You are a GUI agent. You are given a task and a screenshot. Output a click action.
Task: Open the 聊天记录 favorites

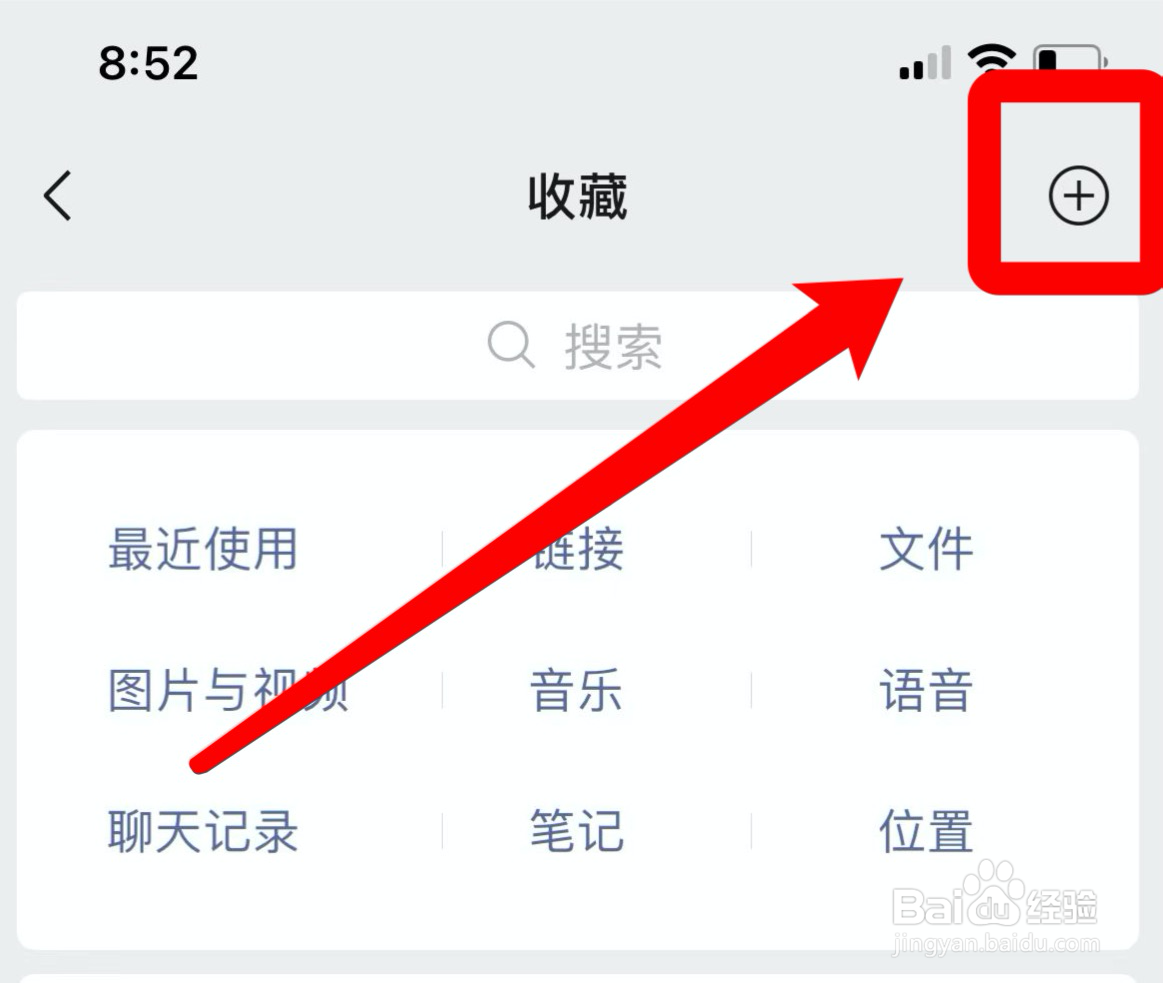click(203, 831)
